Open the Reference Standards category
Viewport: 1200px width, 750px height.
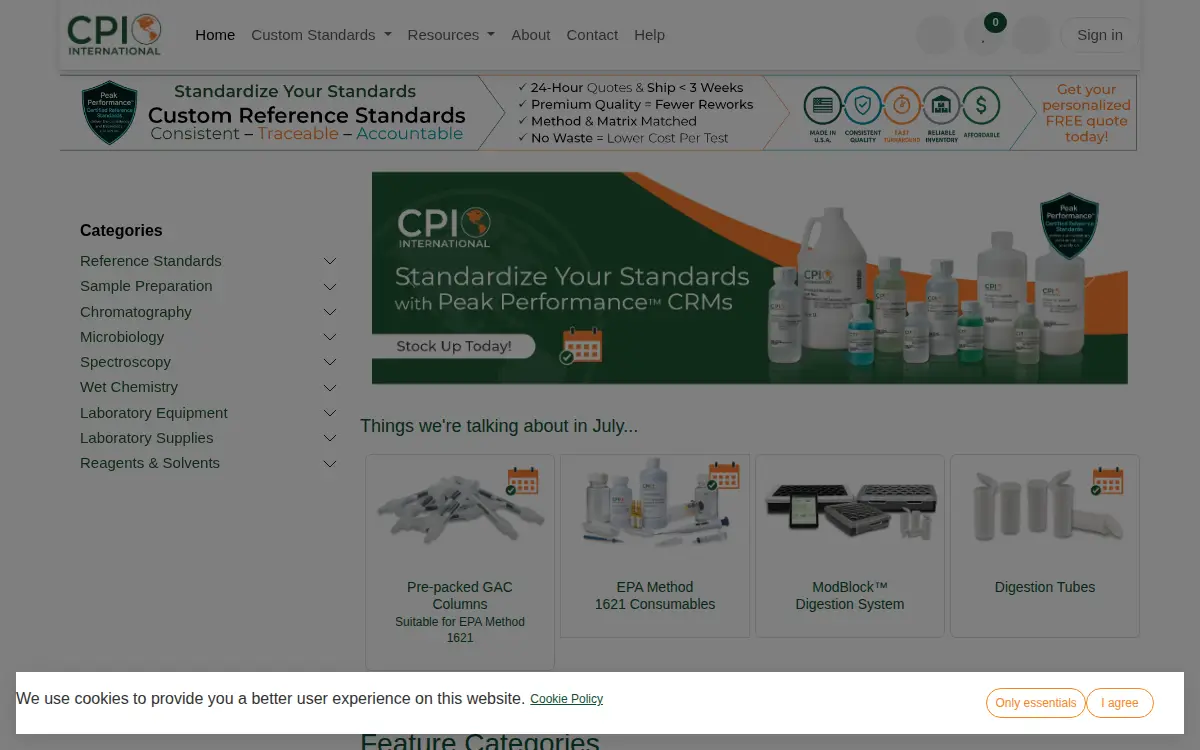[x=151, y=261]
